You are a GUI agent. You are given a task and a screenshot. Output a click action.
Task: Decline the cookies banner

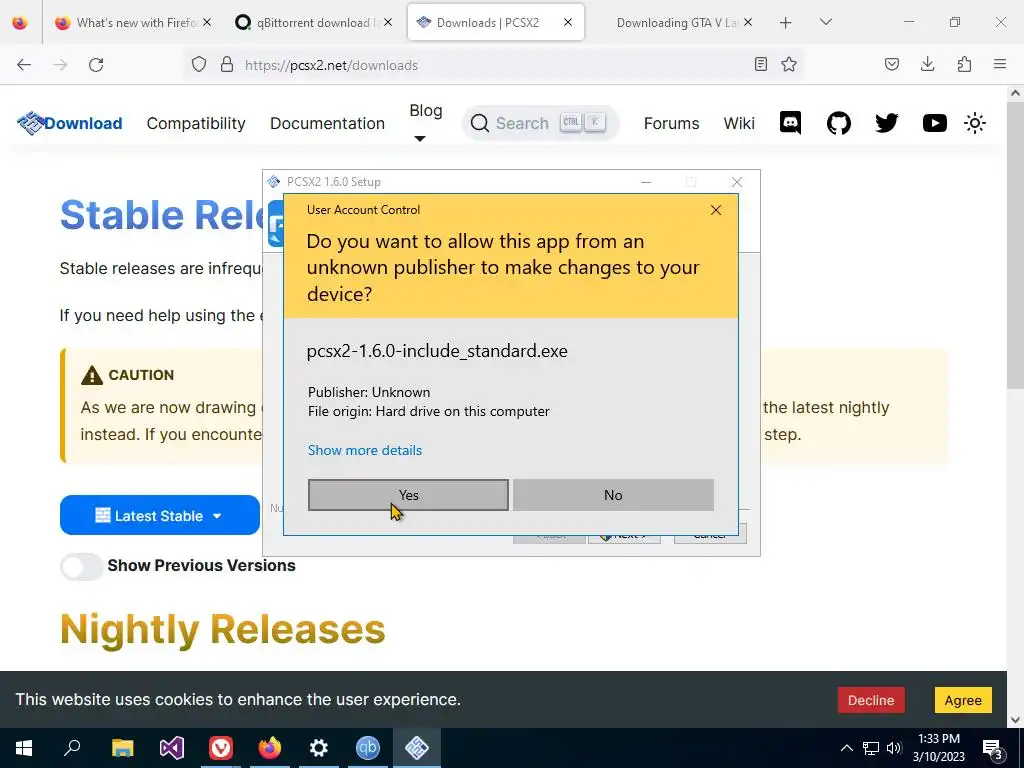tap(871, 700)
